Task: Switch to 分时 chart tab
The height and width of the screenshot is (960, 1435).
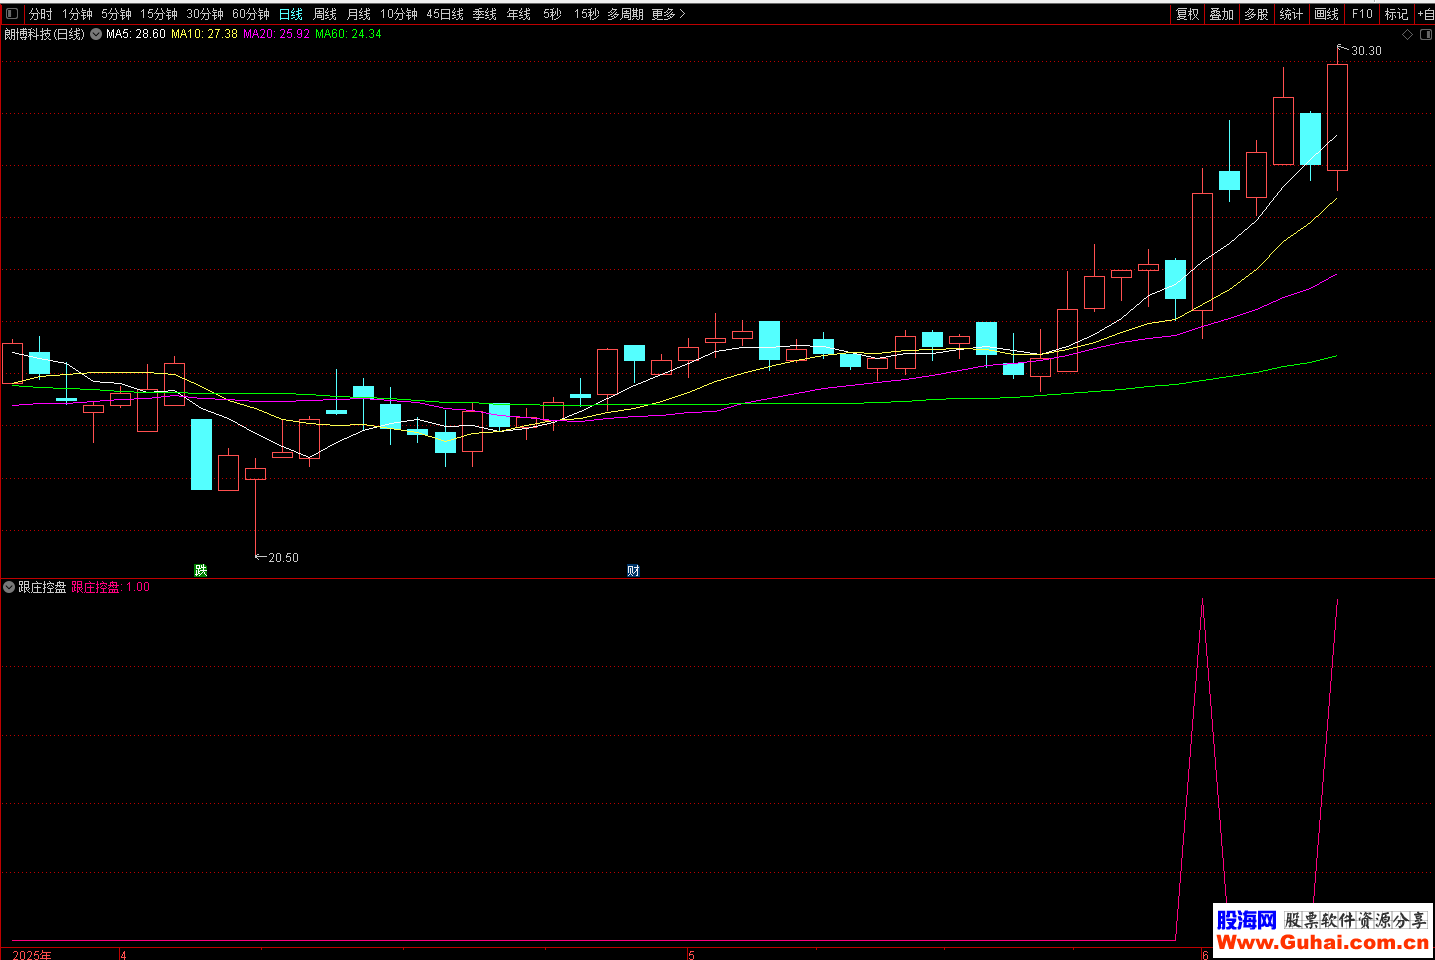Action: pos(41,14)
